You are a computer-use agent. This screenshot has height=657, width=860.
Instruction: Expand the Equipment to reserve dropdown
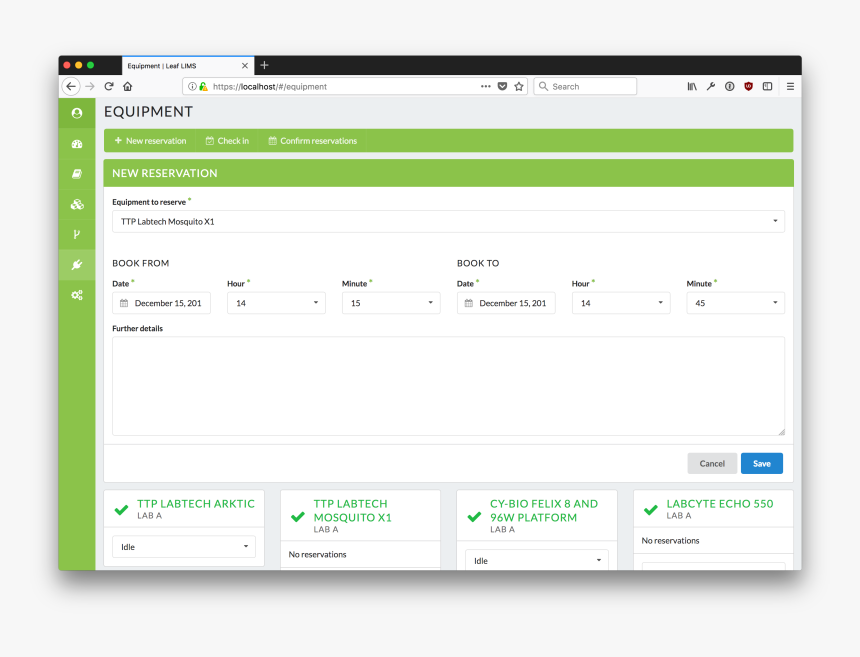coord(448,221)
